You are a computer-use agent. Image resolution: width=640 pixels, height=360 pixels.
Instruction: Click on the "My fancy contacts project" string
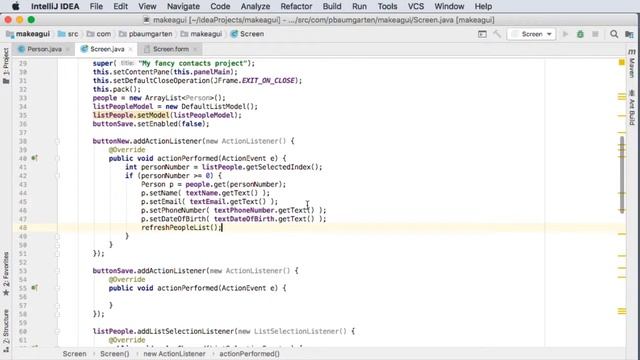click(193, 63)
